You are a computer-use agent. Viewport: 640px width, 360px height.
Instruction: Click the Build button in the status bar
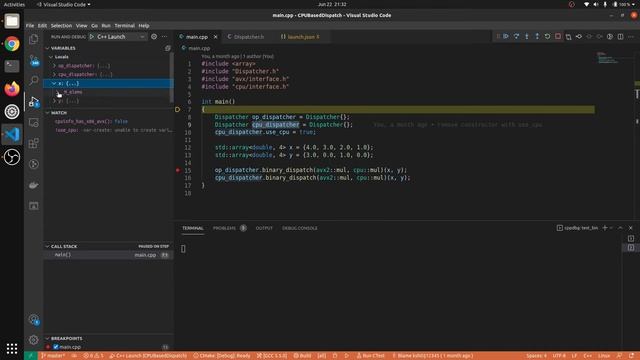(302, 356)
